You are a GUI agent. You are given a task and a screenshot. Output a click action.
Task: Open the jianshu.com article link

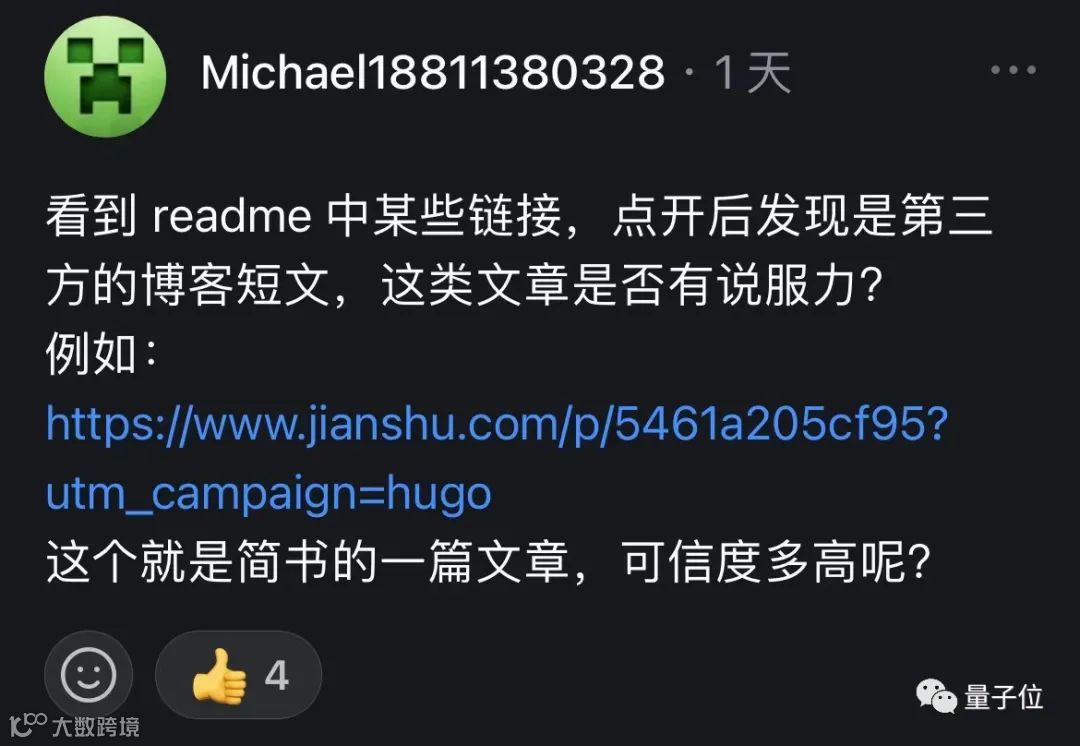[x=497, y=424]
